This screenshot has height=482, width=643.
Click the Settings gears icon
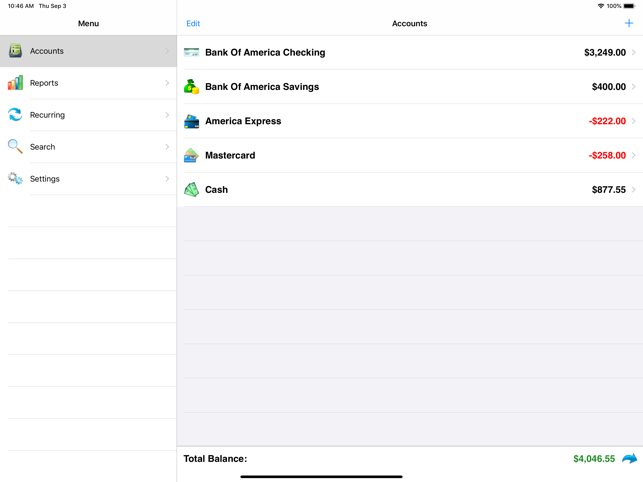point(15,178)
